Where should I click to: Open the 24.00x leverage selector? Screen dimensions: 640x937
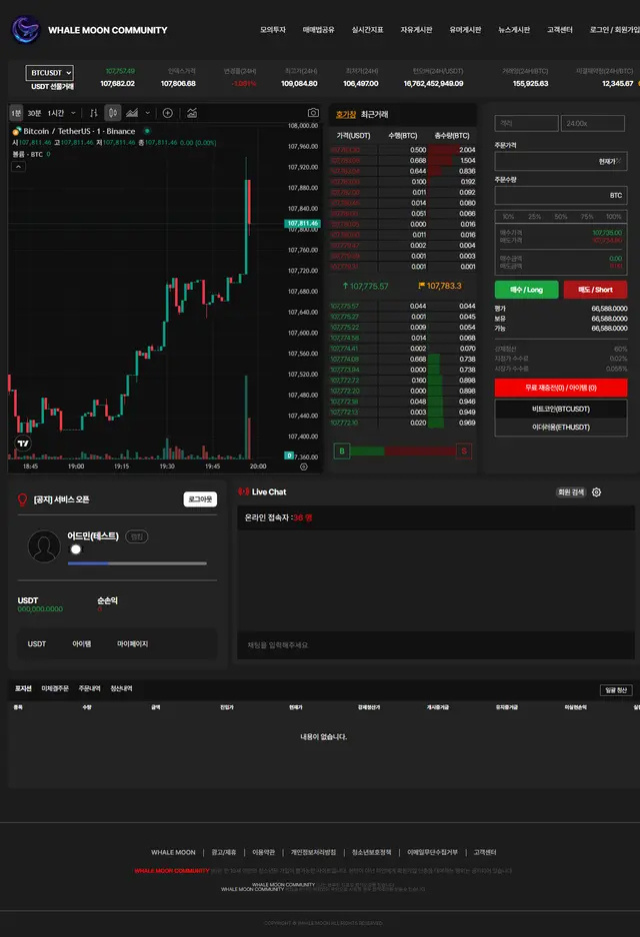pos(593,123)
